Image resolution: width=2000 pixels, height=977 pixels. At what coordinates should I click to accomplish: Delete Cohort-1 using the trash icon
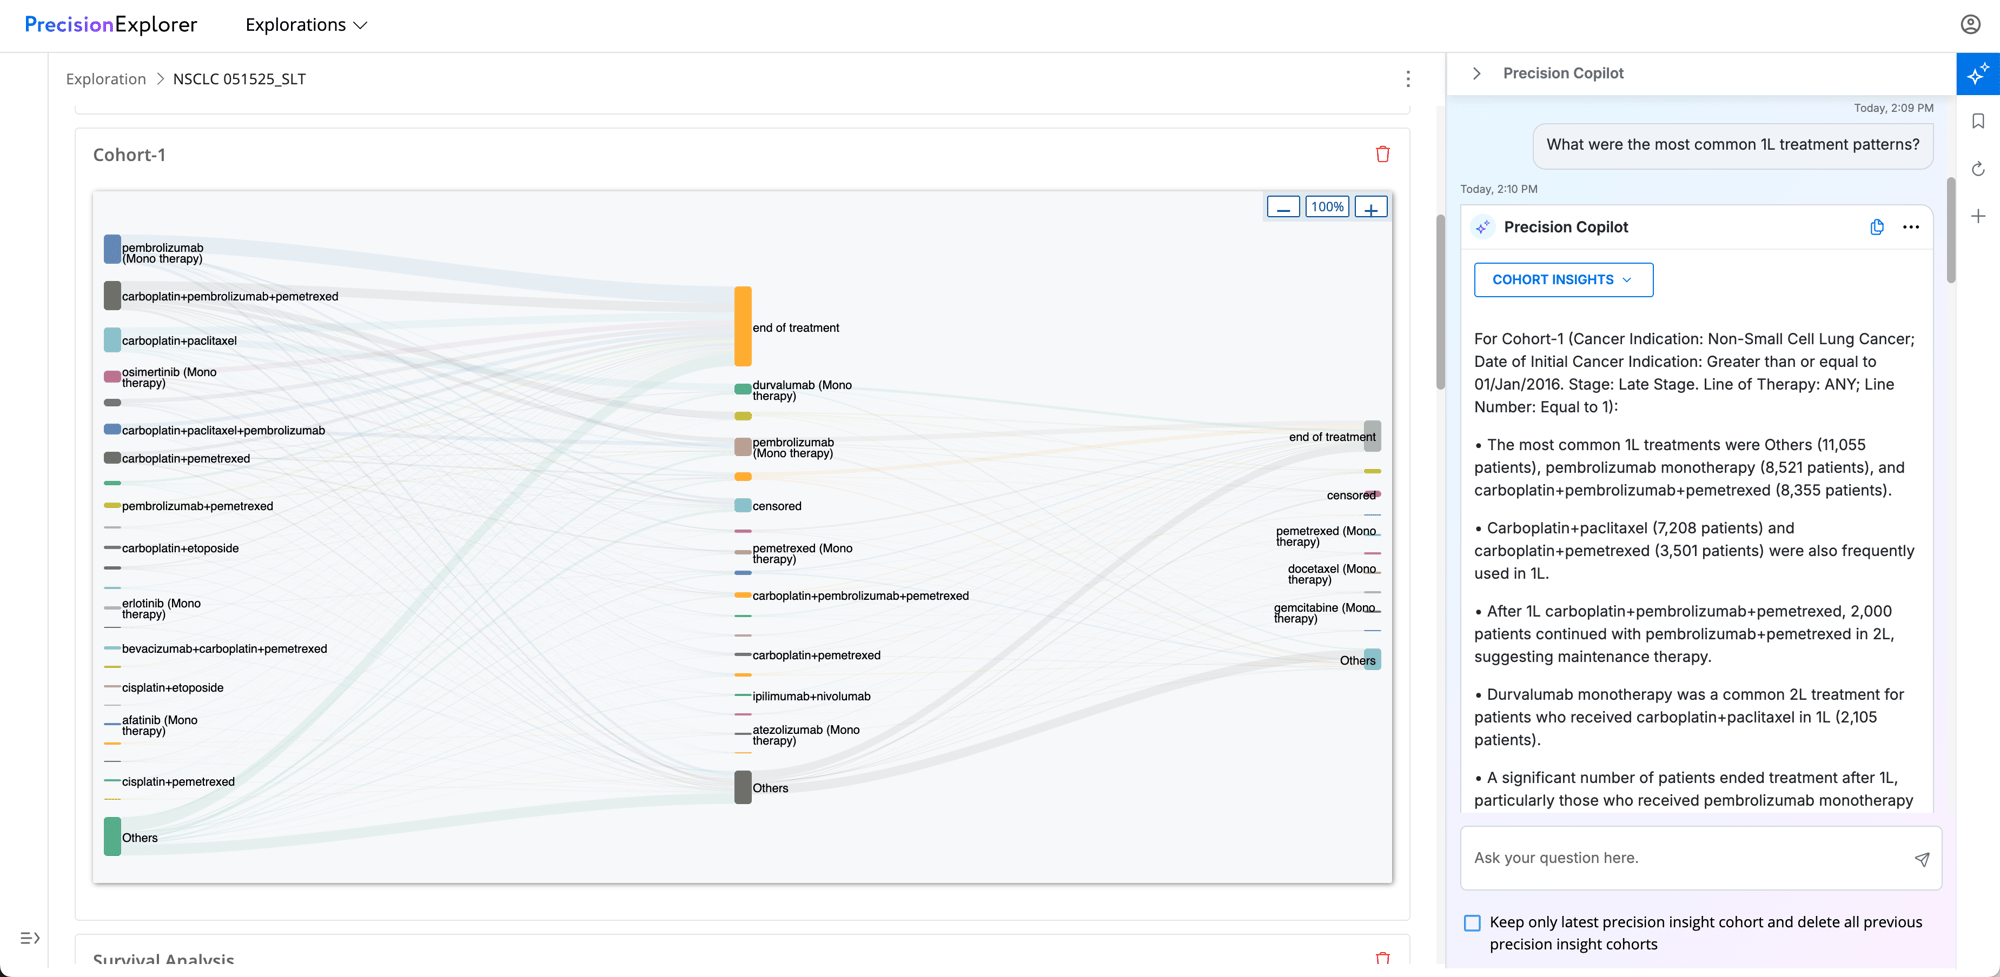click(1383, 154)
